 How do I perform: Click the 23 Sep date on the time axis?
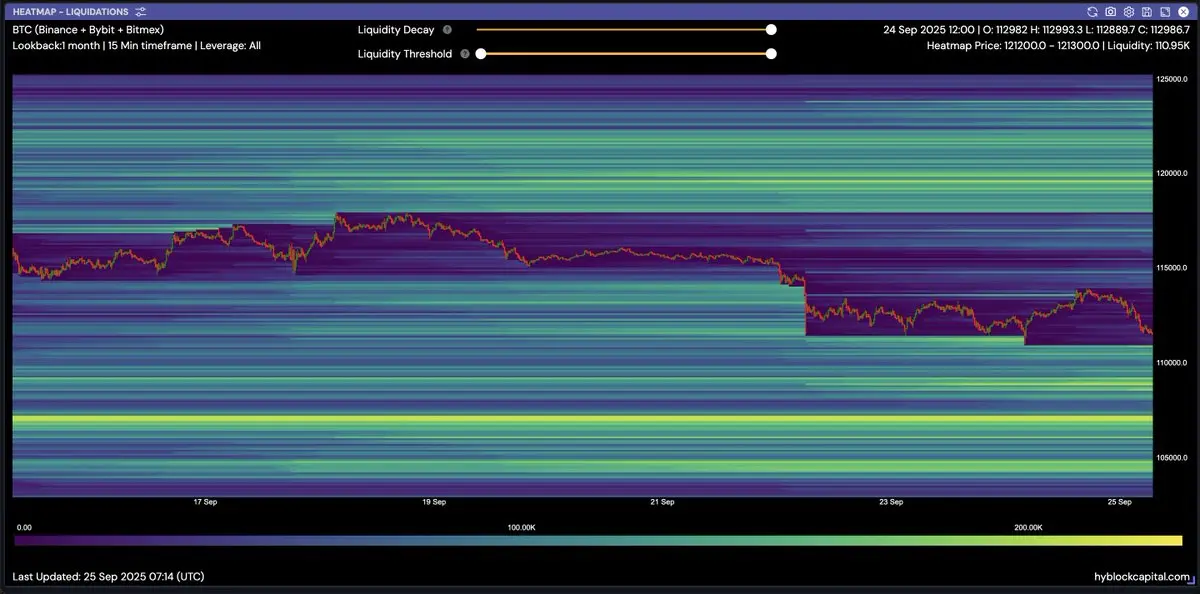pyautogui.click(x=890, y=502)
